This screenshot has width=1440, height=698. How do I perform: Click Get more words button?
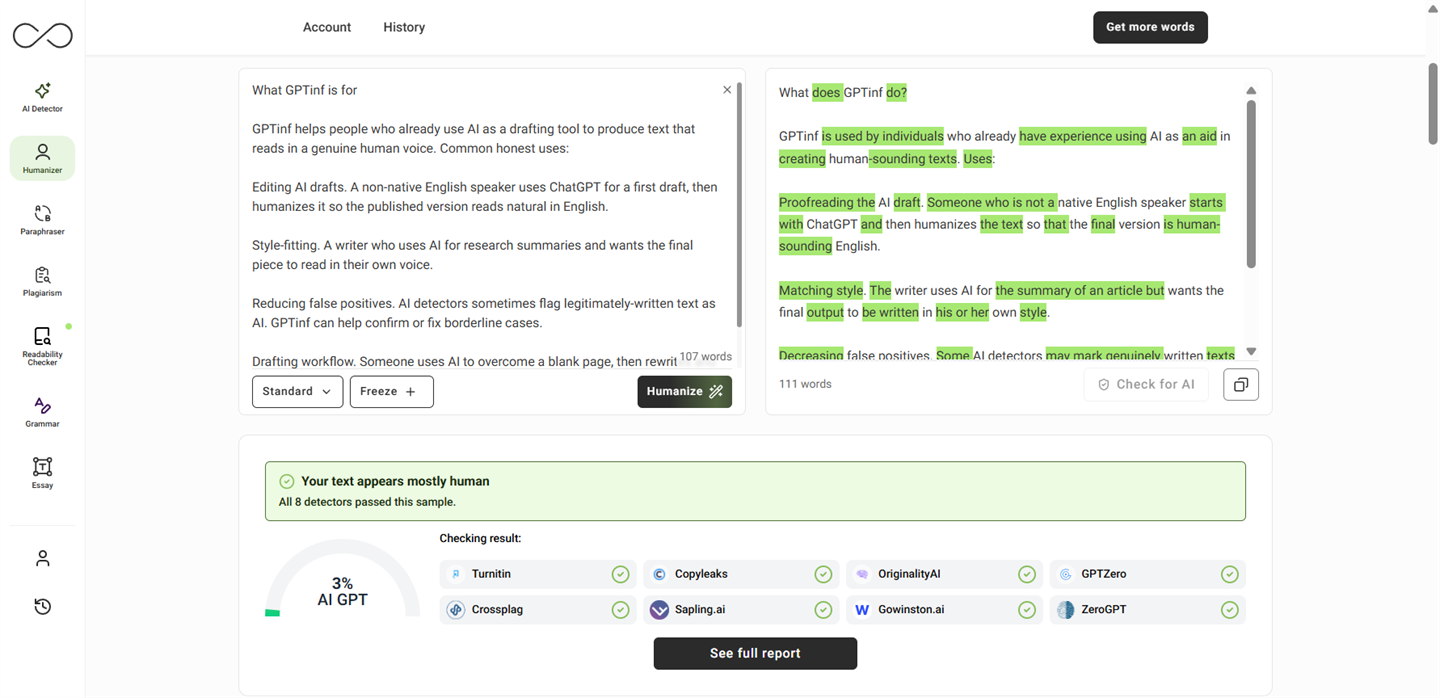1150,27
